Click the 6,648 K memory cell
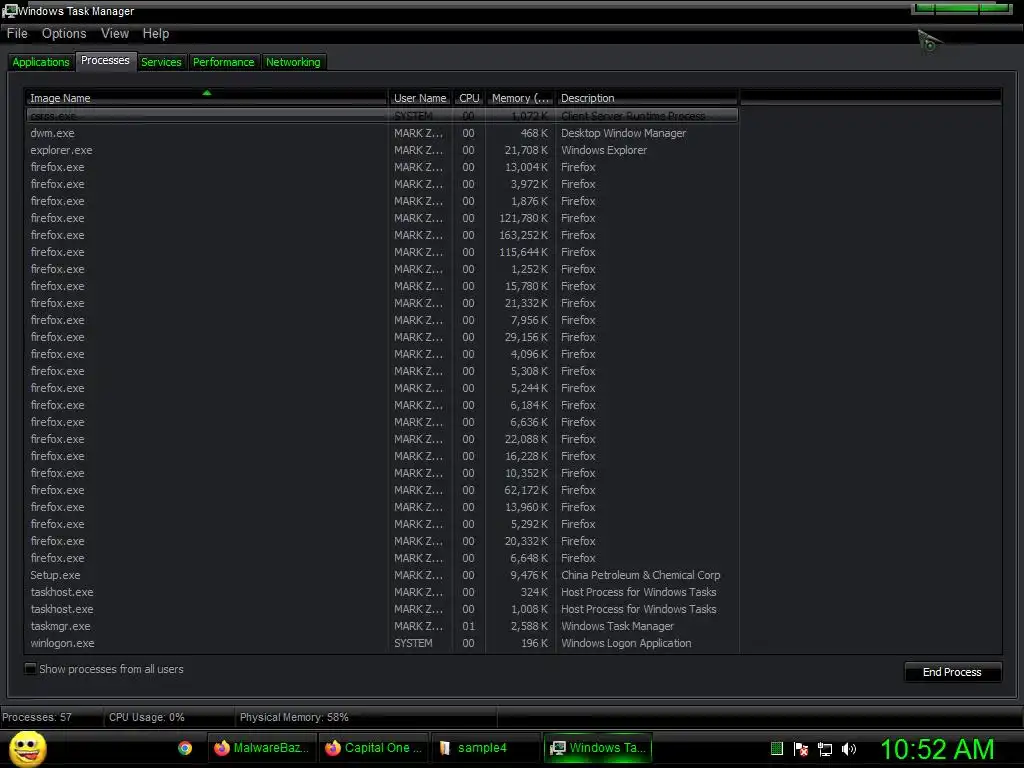1024x768 pixels. pos(529,558)
